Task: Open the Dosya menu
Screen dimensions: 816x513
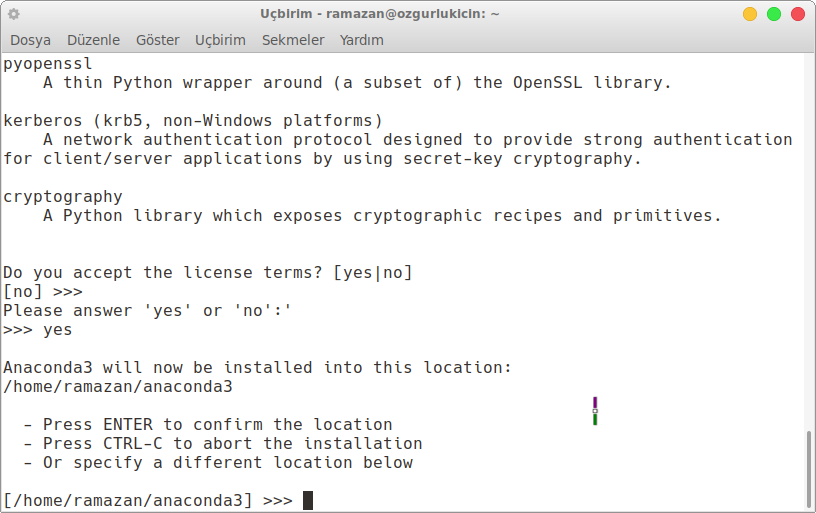Action: 30,40
